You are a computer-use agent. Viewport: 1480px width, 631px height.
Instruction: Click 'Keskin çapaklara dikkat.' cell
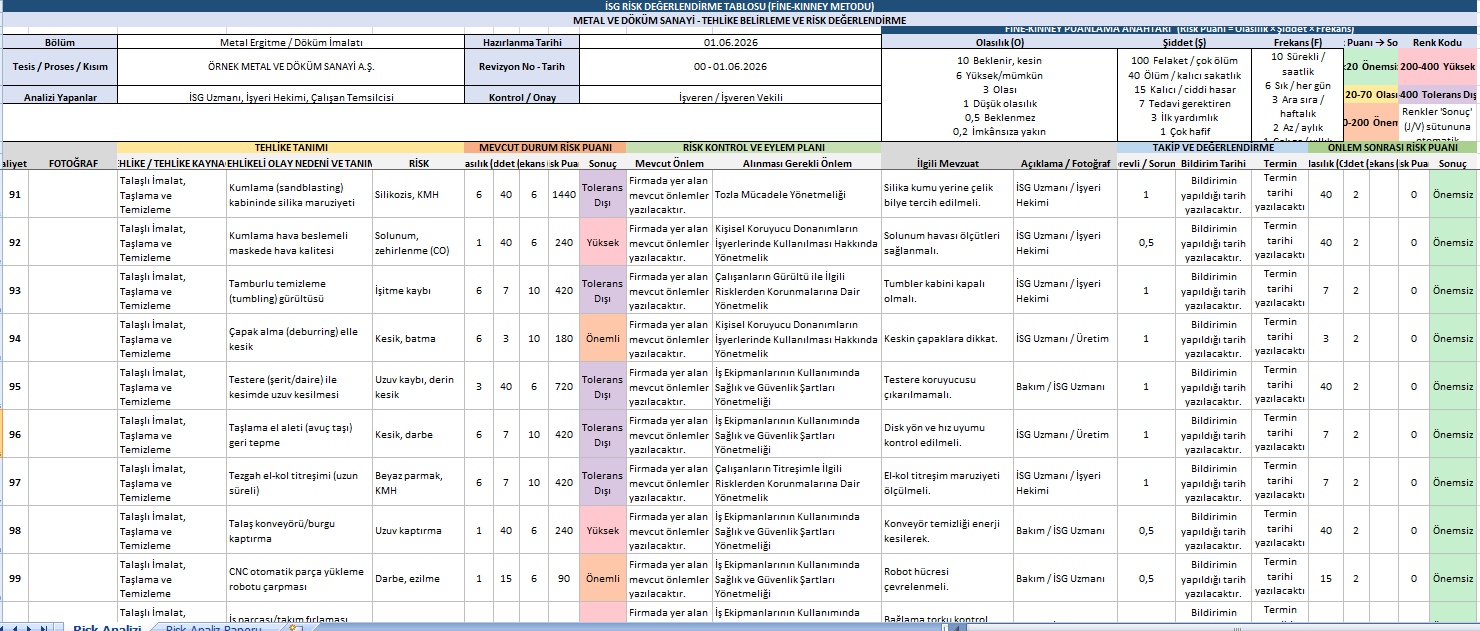click(947, 338)
